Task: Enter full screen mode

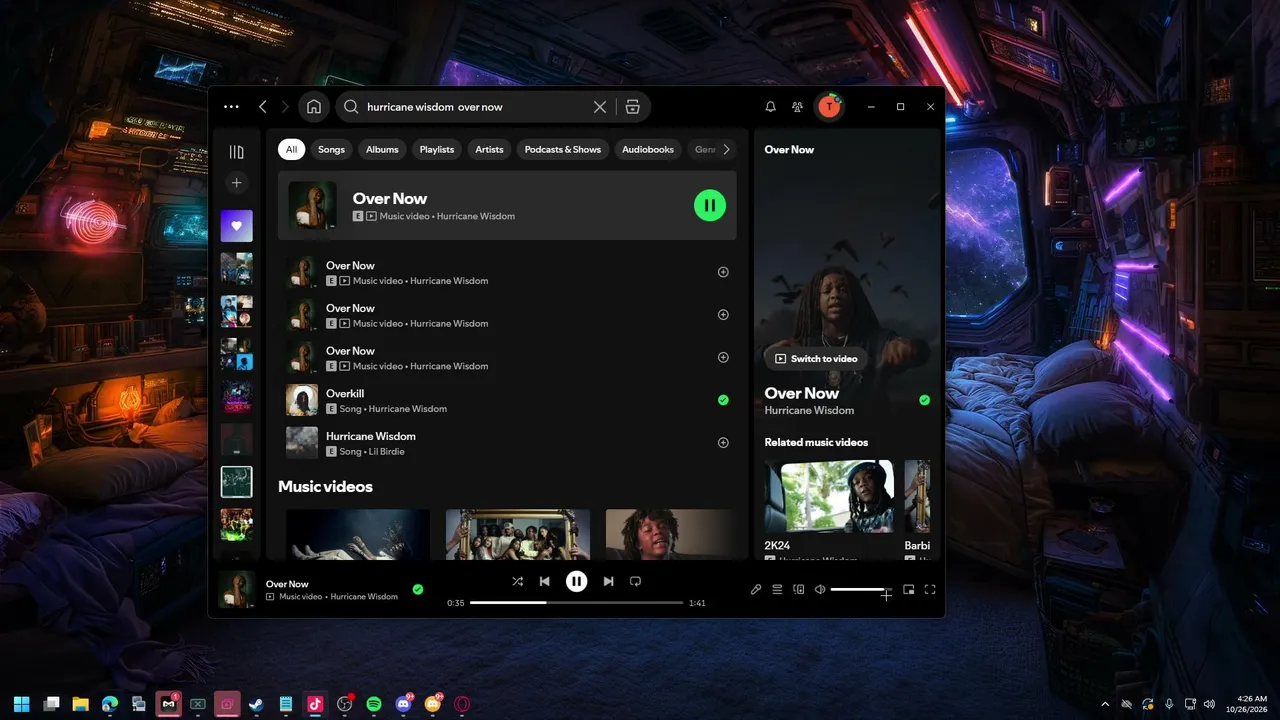Action: pos(930,590)
